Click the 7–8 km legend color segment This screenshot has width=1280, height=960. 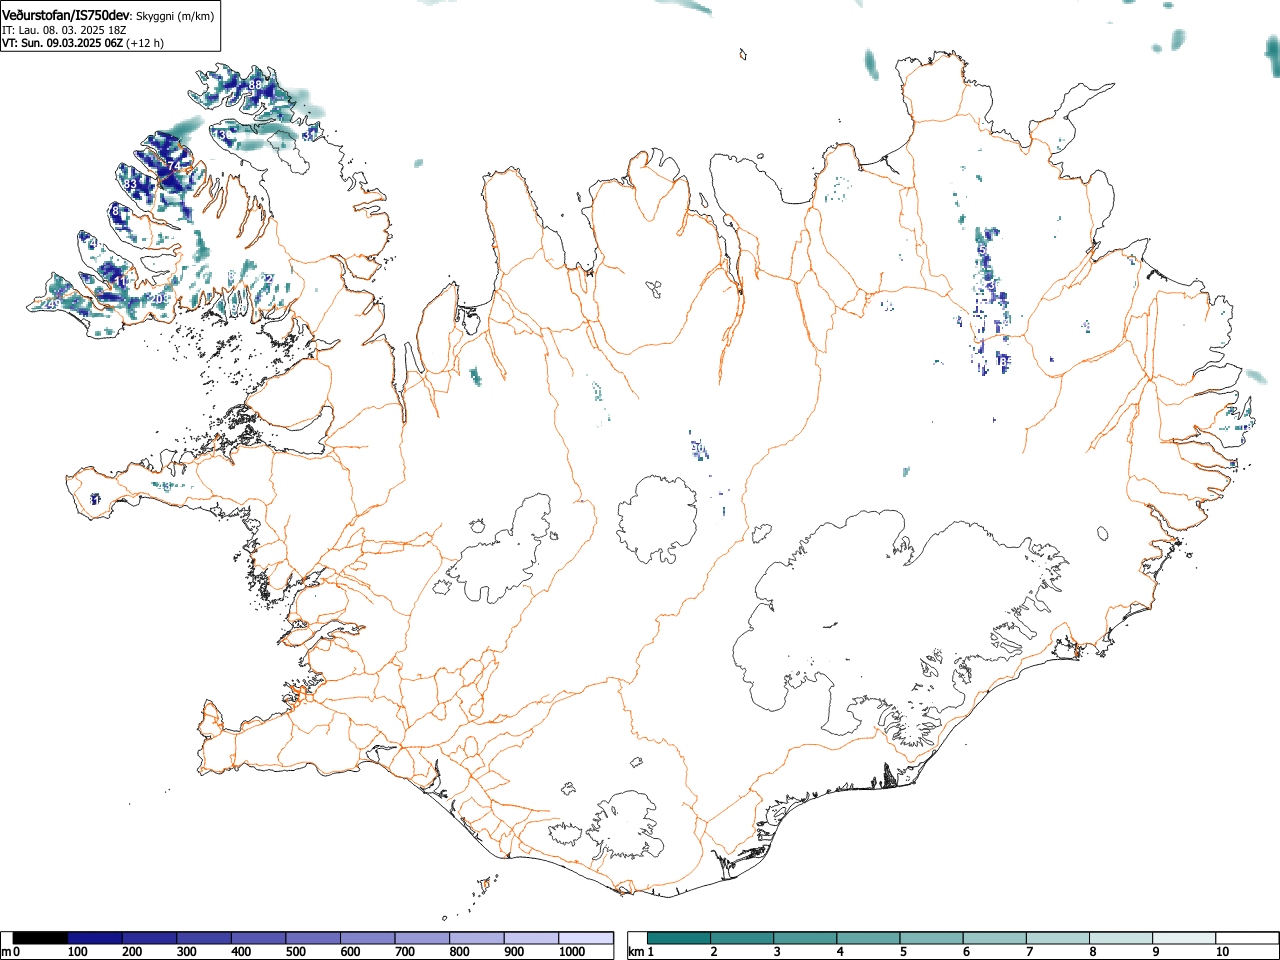pyautogui.click(x=1058, y=938)
